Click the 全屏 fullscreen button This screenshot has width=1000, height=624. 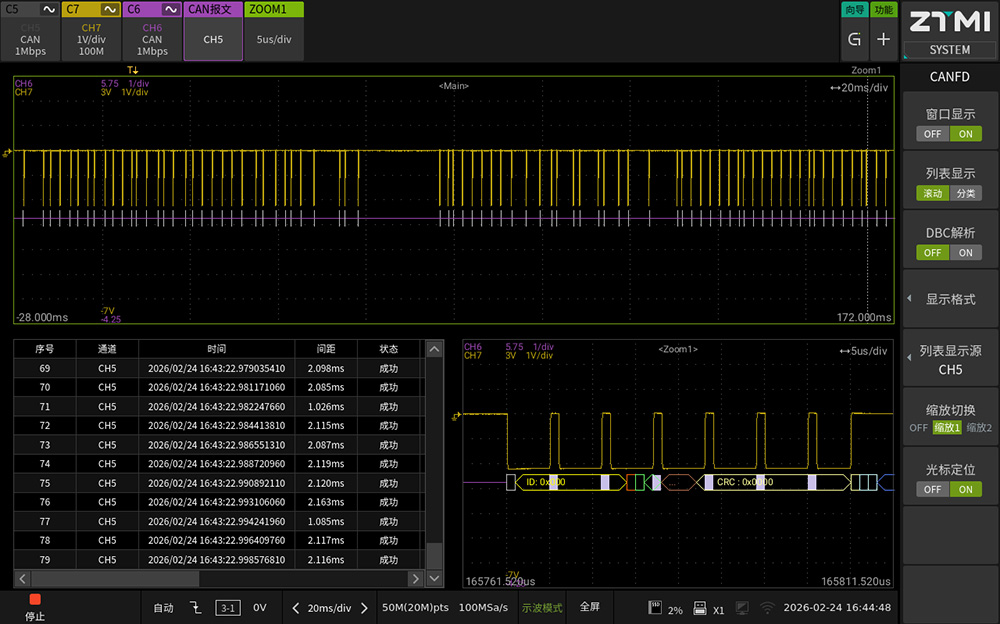pos(590,607)
